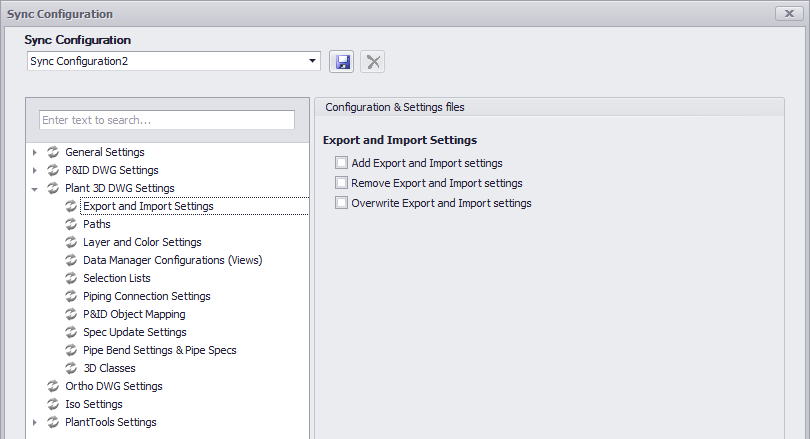The width and height of the screenshot is (810, 439).
Task: Open Piping Connection Settings
Action: coord(147,296)
